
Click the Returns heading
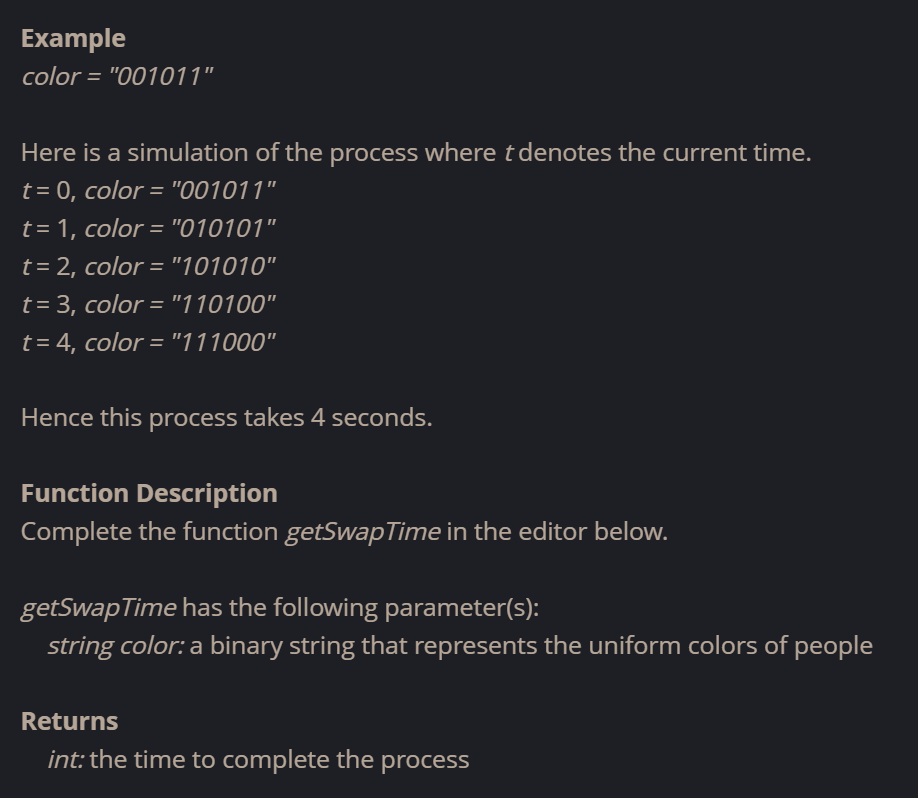70,721
